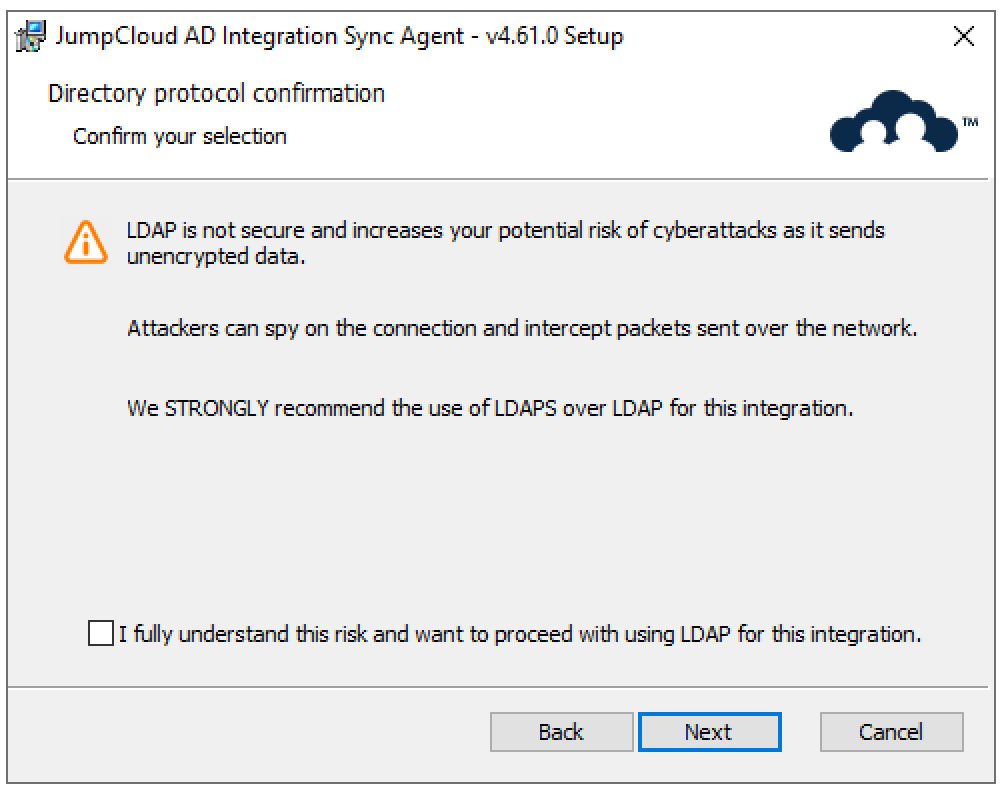
Task: Cancel the JumpCloud setup wizard
Action: [891, 732]
